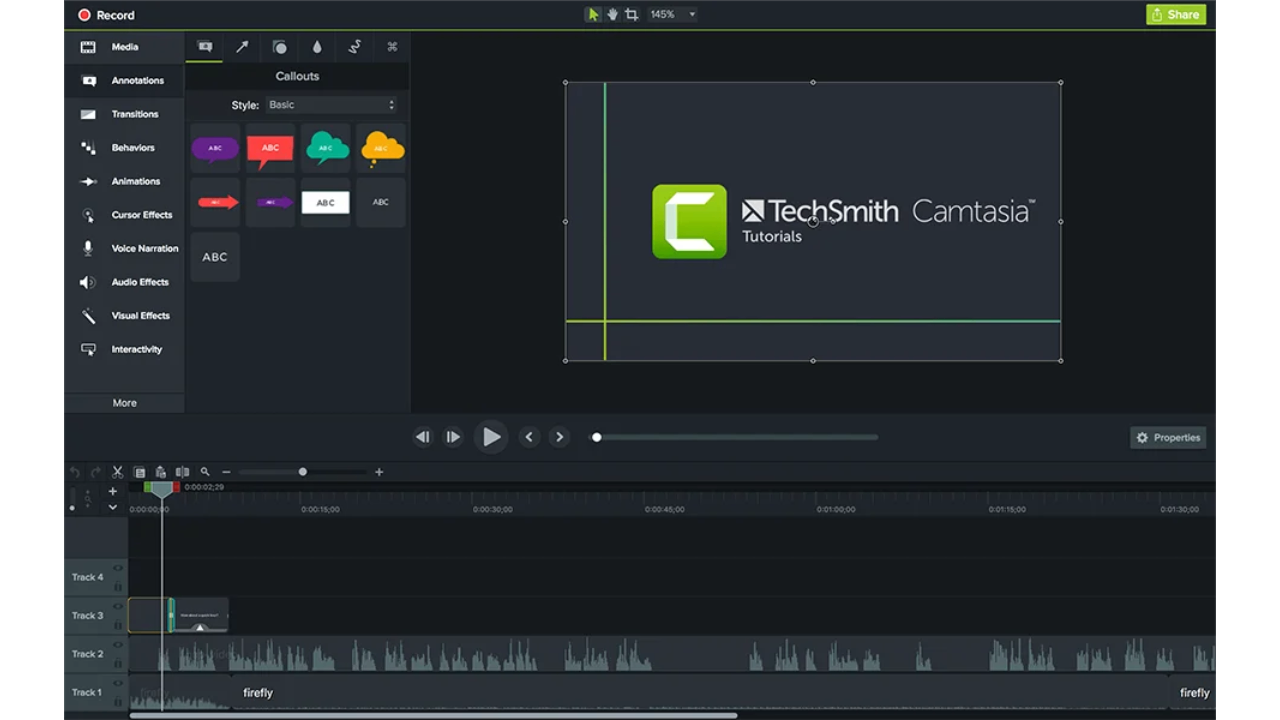Cut selection using the scissors icon

click(117, 471)
